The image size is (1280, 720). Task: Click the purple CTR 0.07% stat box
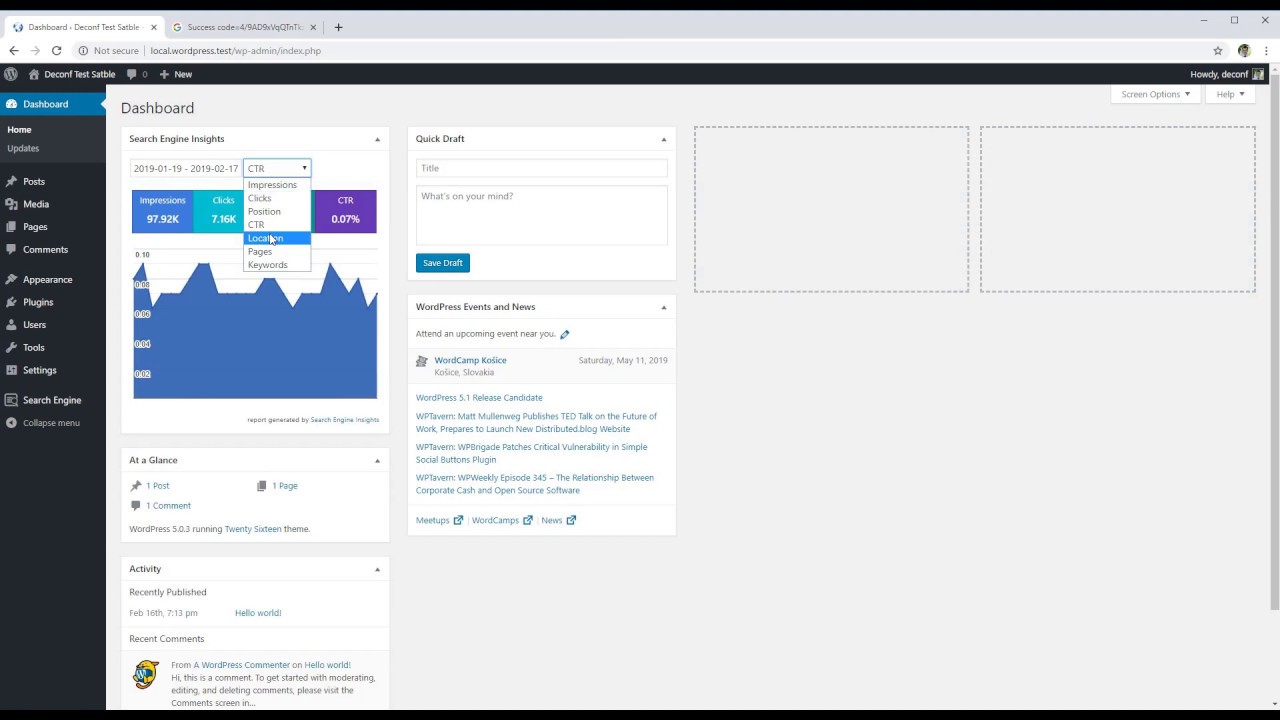[x=345, y=211]
